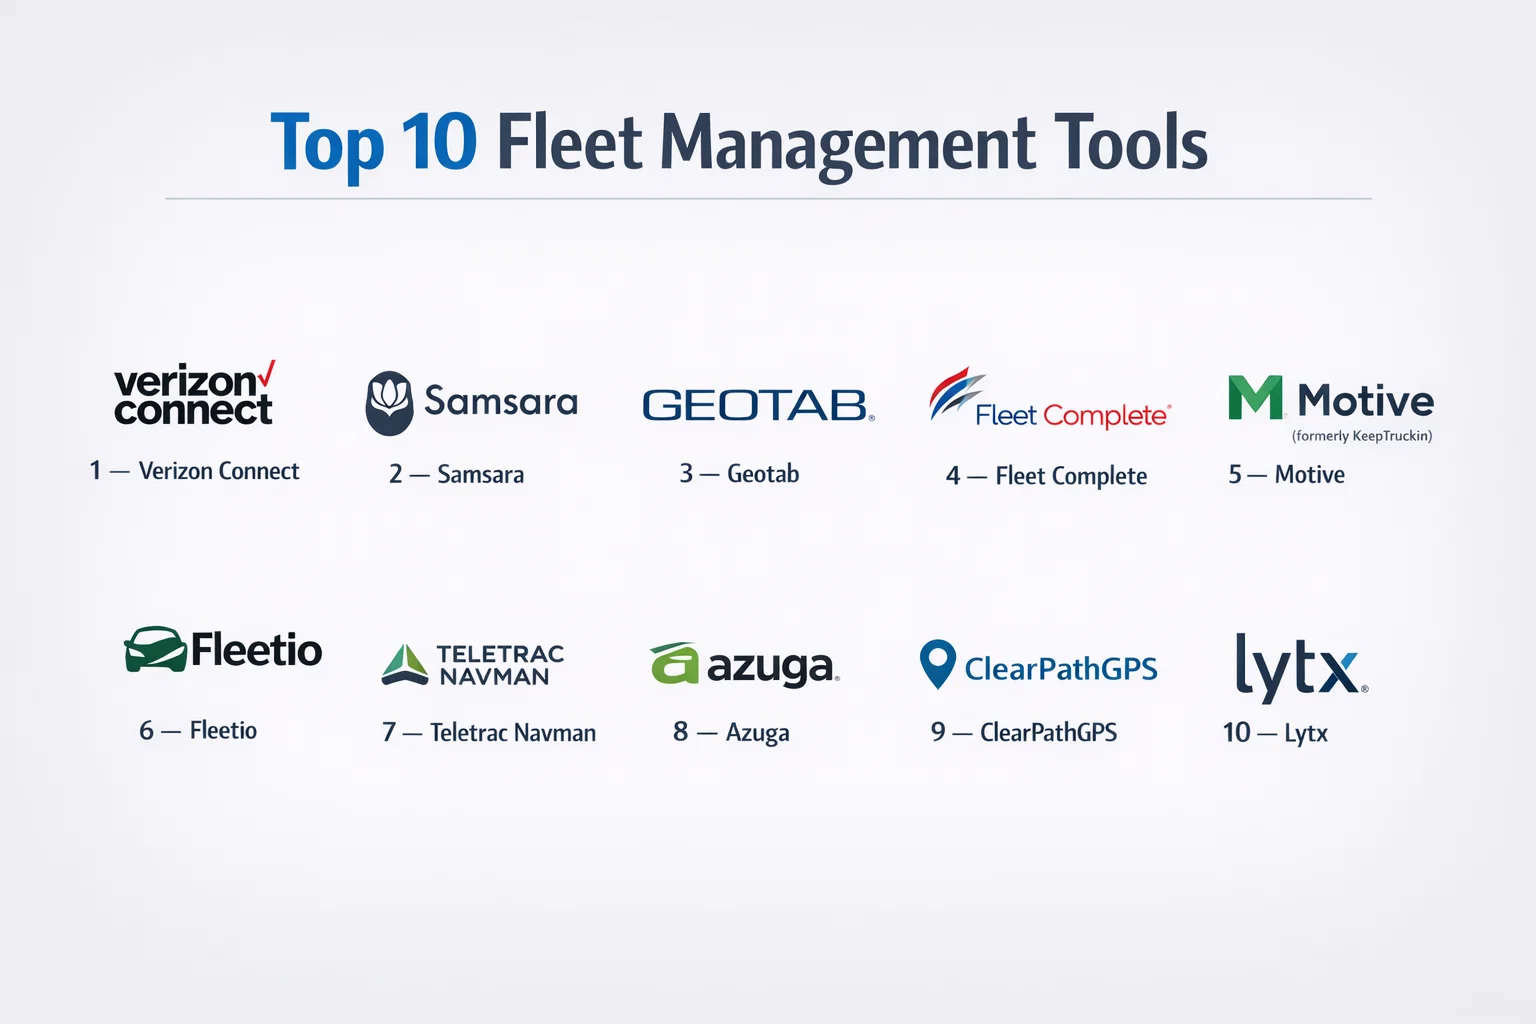Screen dimensions: 1536x1024
Task: Click the Geotab logo
Action: pos(757,405)
